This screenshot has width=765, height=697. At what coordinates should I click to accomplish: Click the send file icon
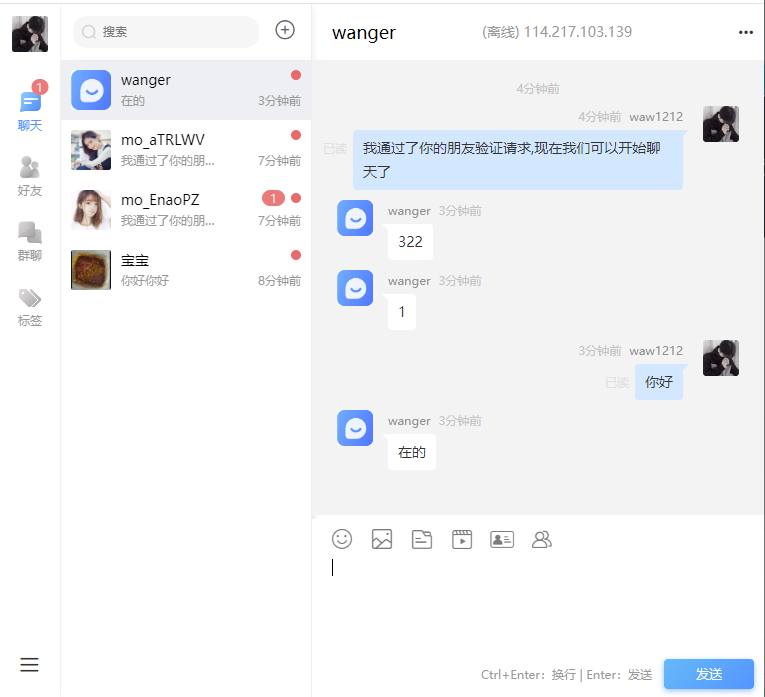point(422,539)
